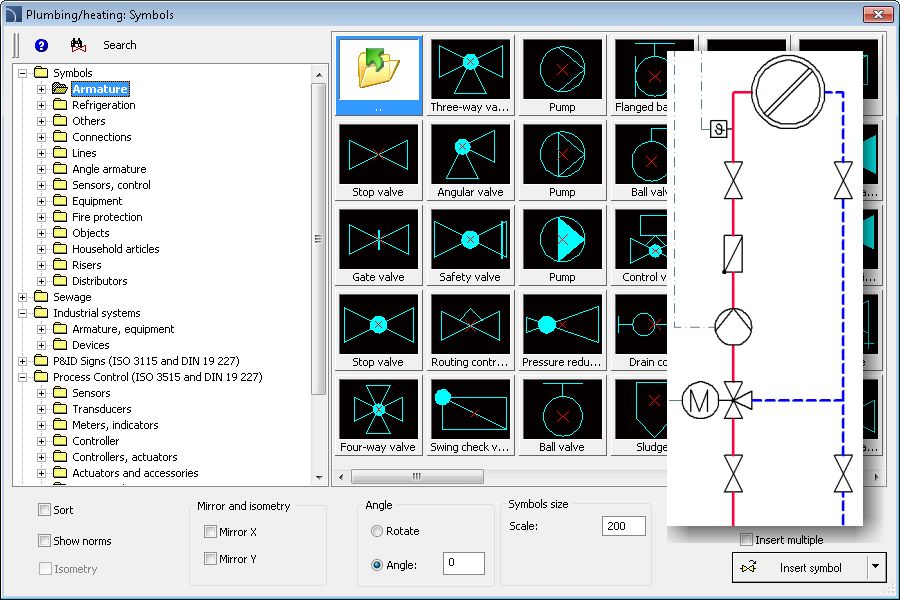Select the Four-way valve symbol
The height and width of the screenshot is (600, 900).
tap(379, 416)
